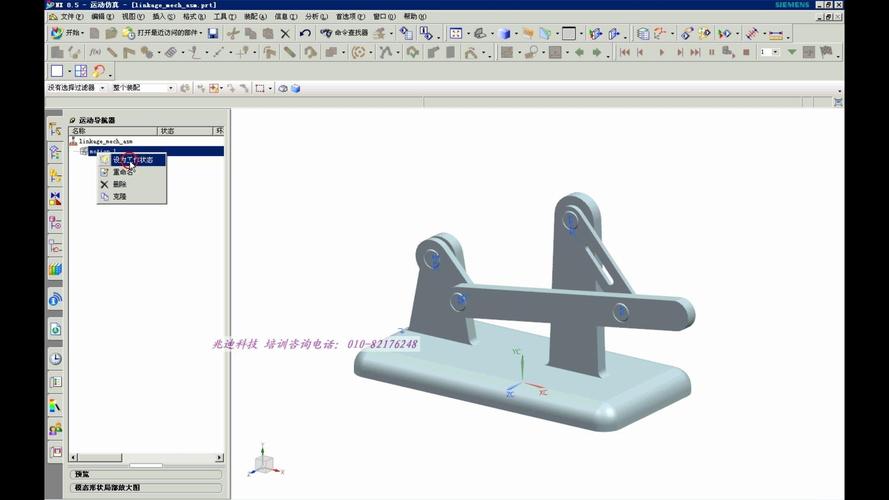The width and height of the screenshot is (889, 500).
Task: Click the animation Play button
Action: tap(660, 52)
